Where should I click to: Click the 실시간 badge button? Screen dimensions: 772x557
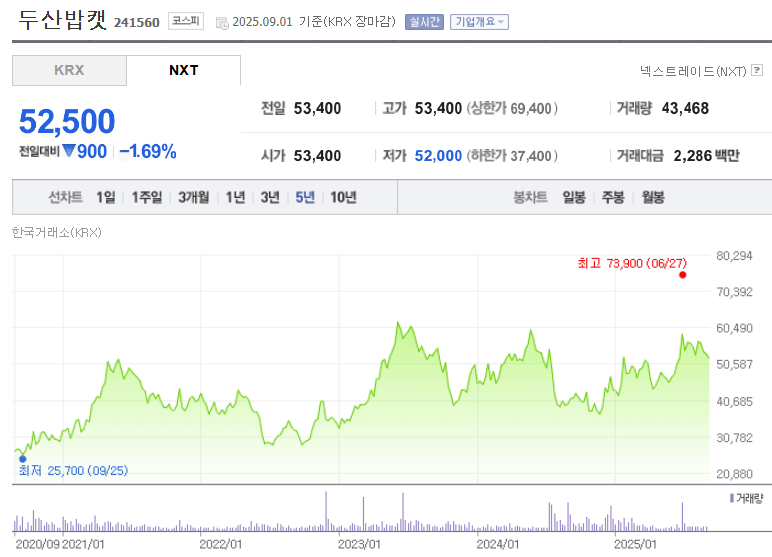tap(424, 22)
